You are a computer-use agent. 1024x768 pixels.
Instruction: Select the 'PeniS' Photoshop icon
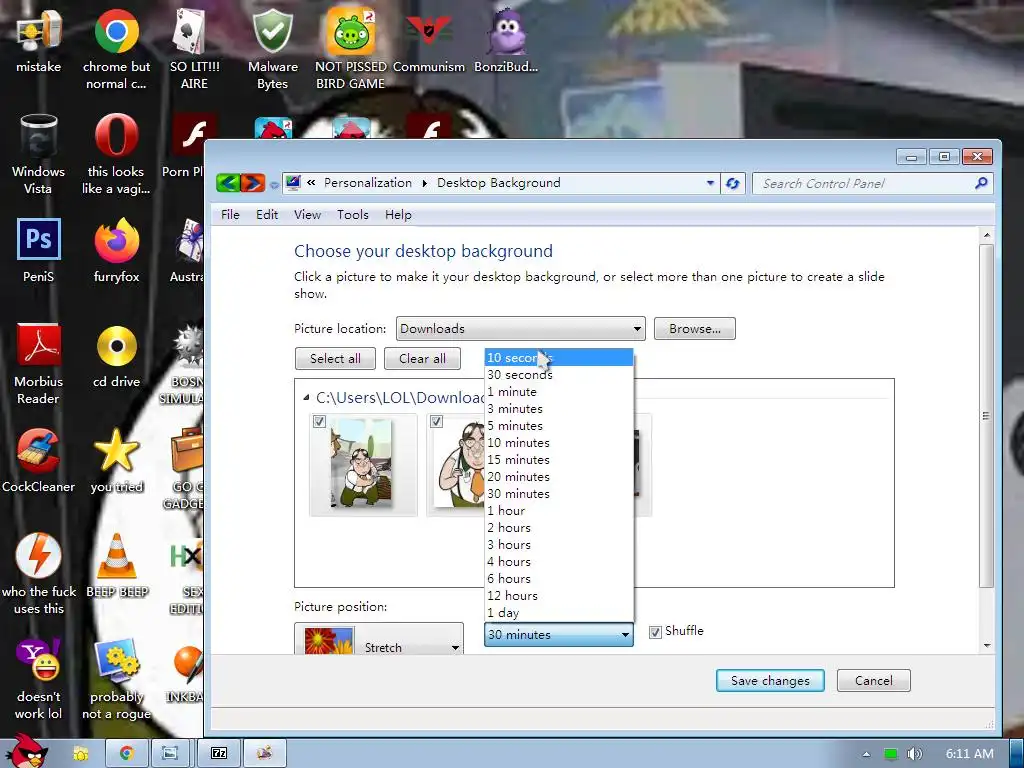pyautogui.click(x=39, y=250)
